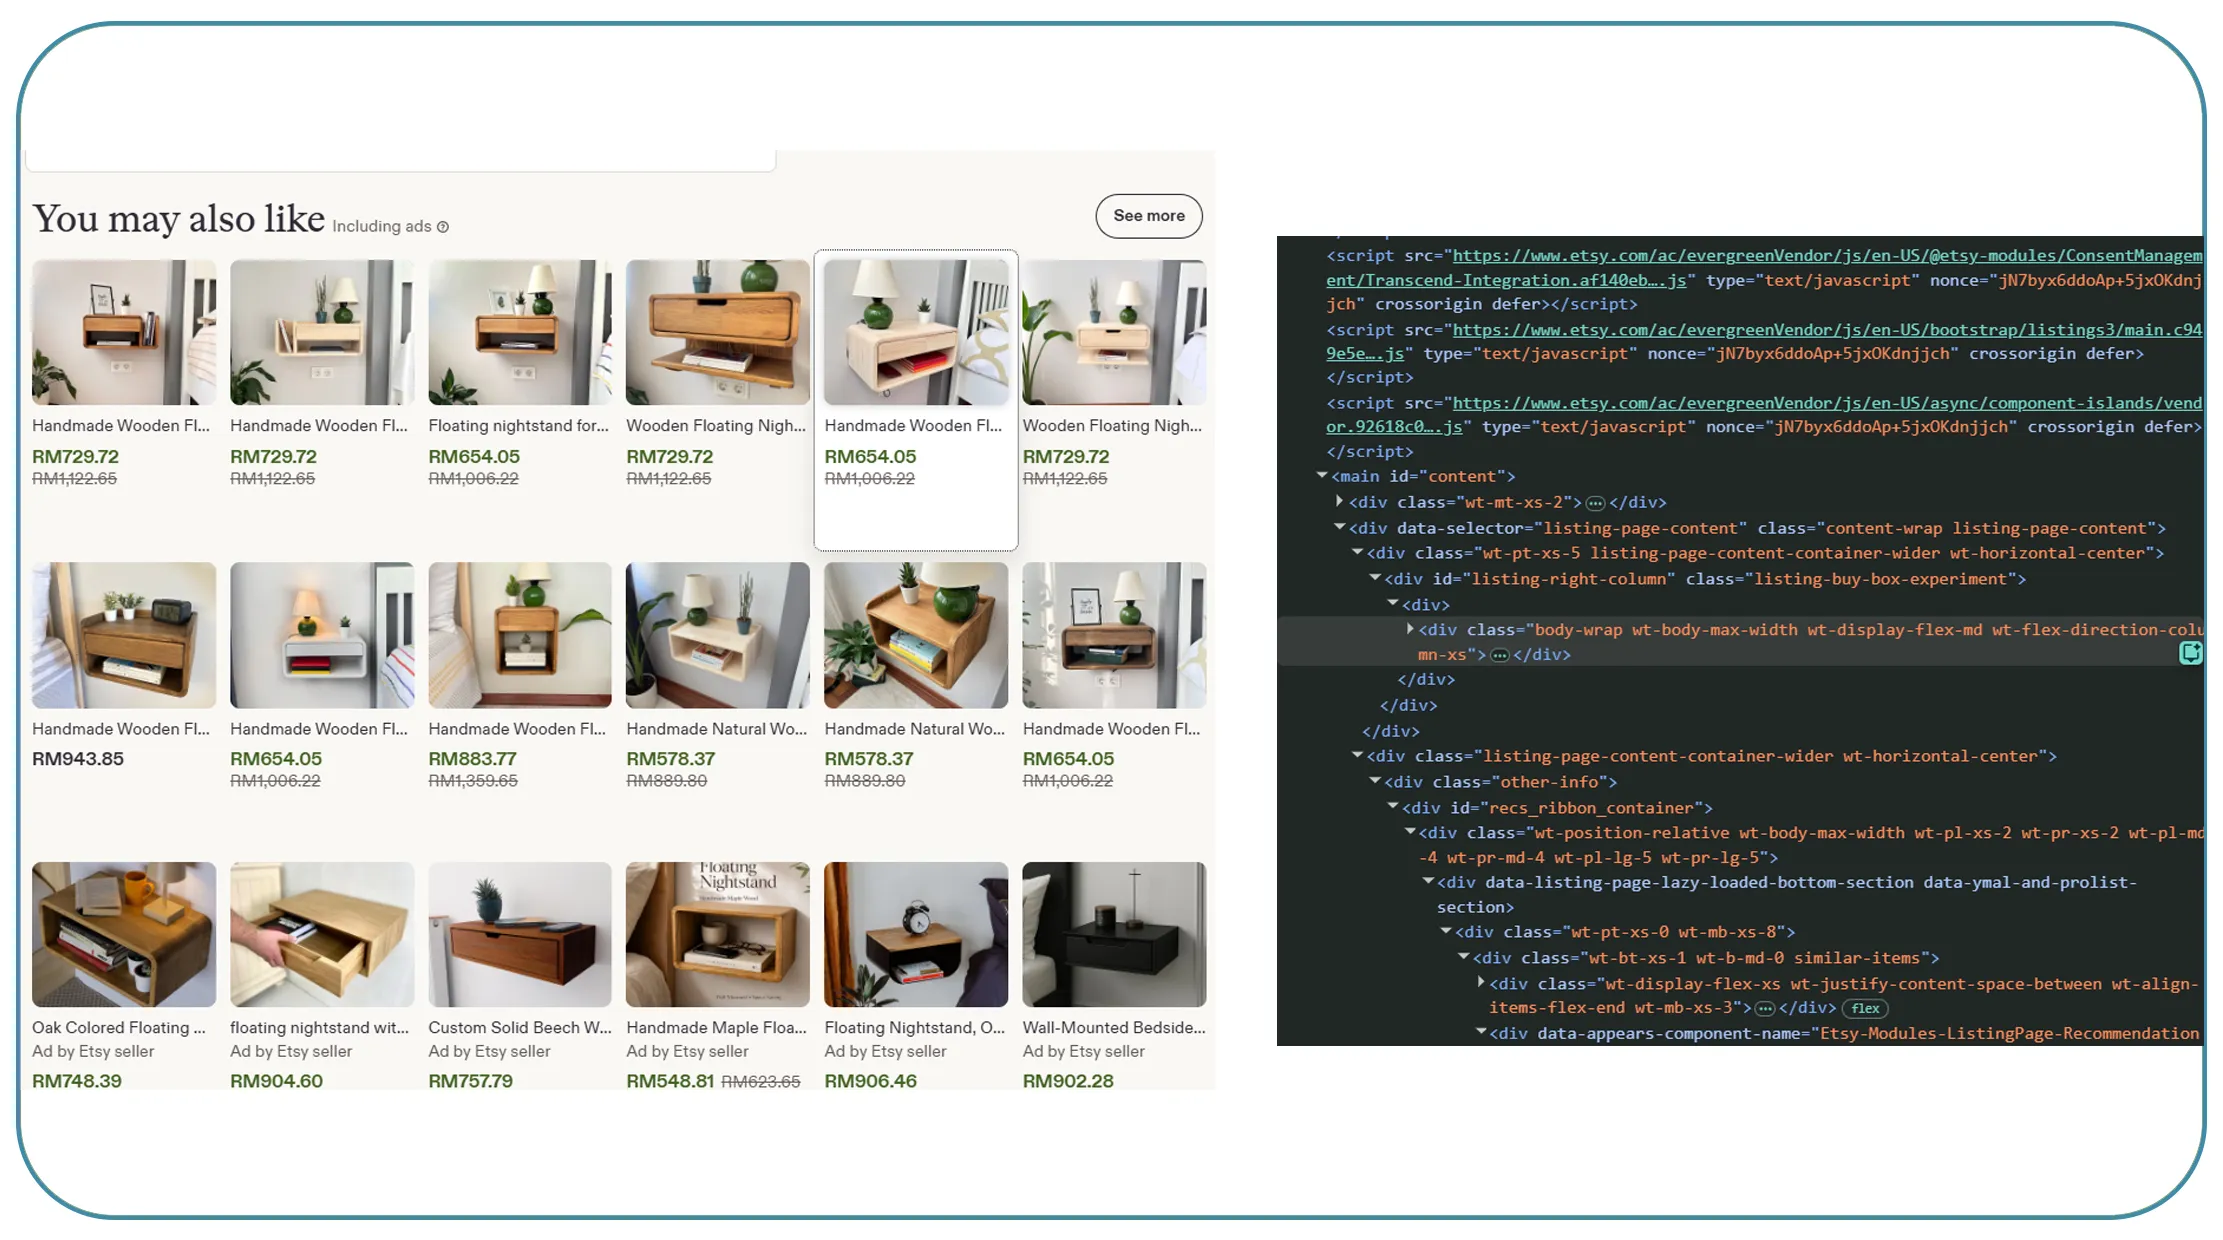Click 'Floating Nightstand, O...' listing title
Image resolution: width=2223 pixels, height=1240 pixels.
coord(914,1028)
